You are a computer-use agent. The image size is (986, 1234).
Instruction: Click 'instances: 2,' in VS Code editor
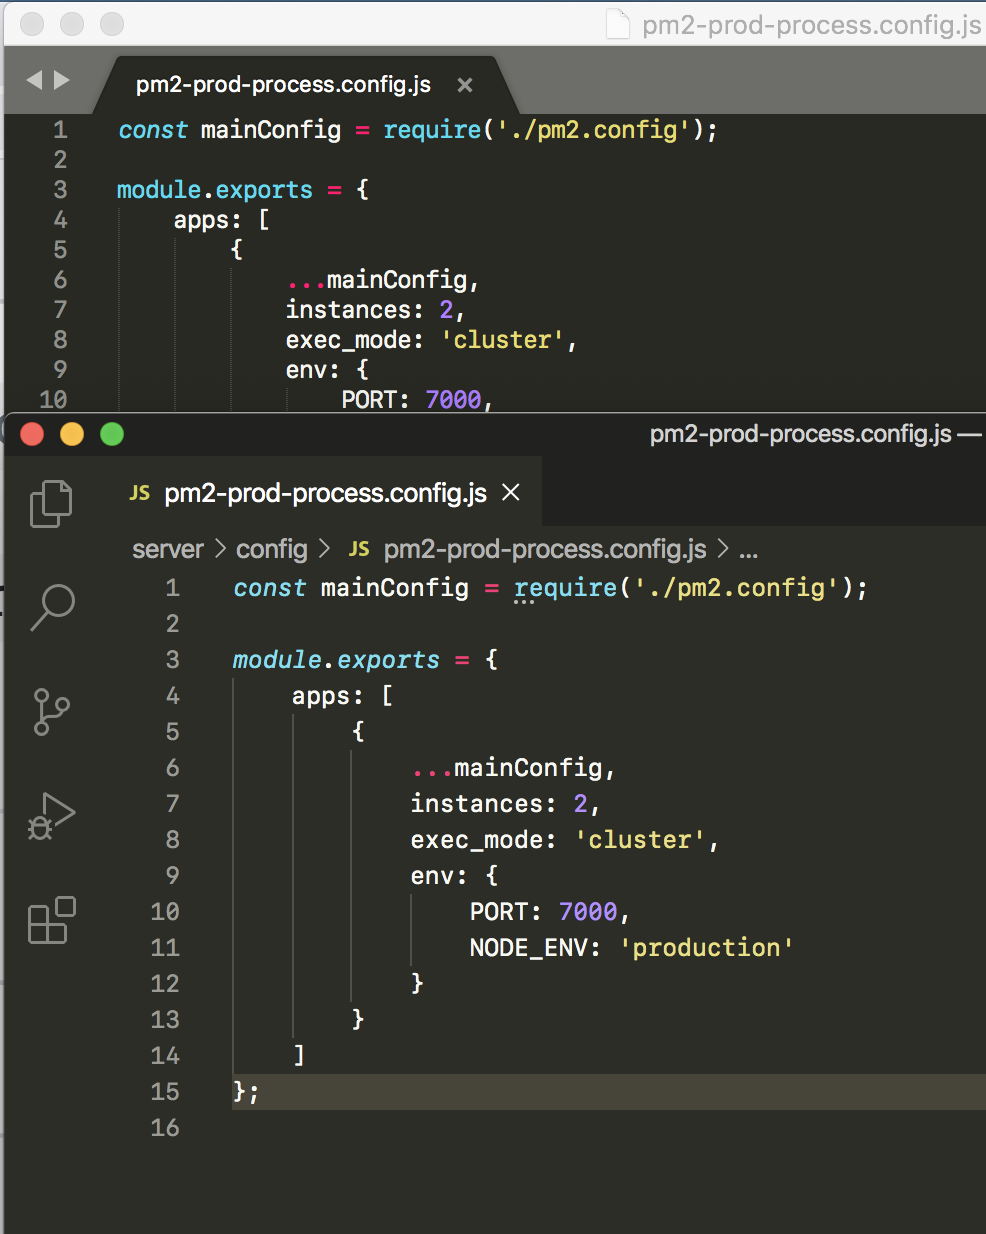(505, 804)
